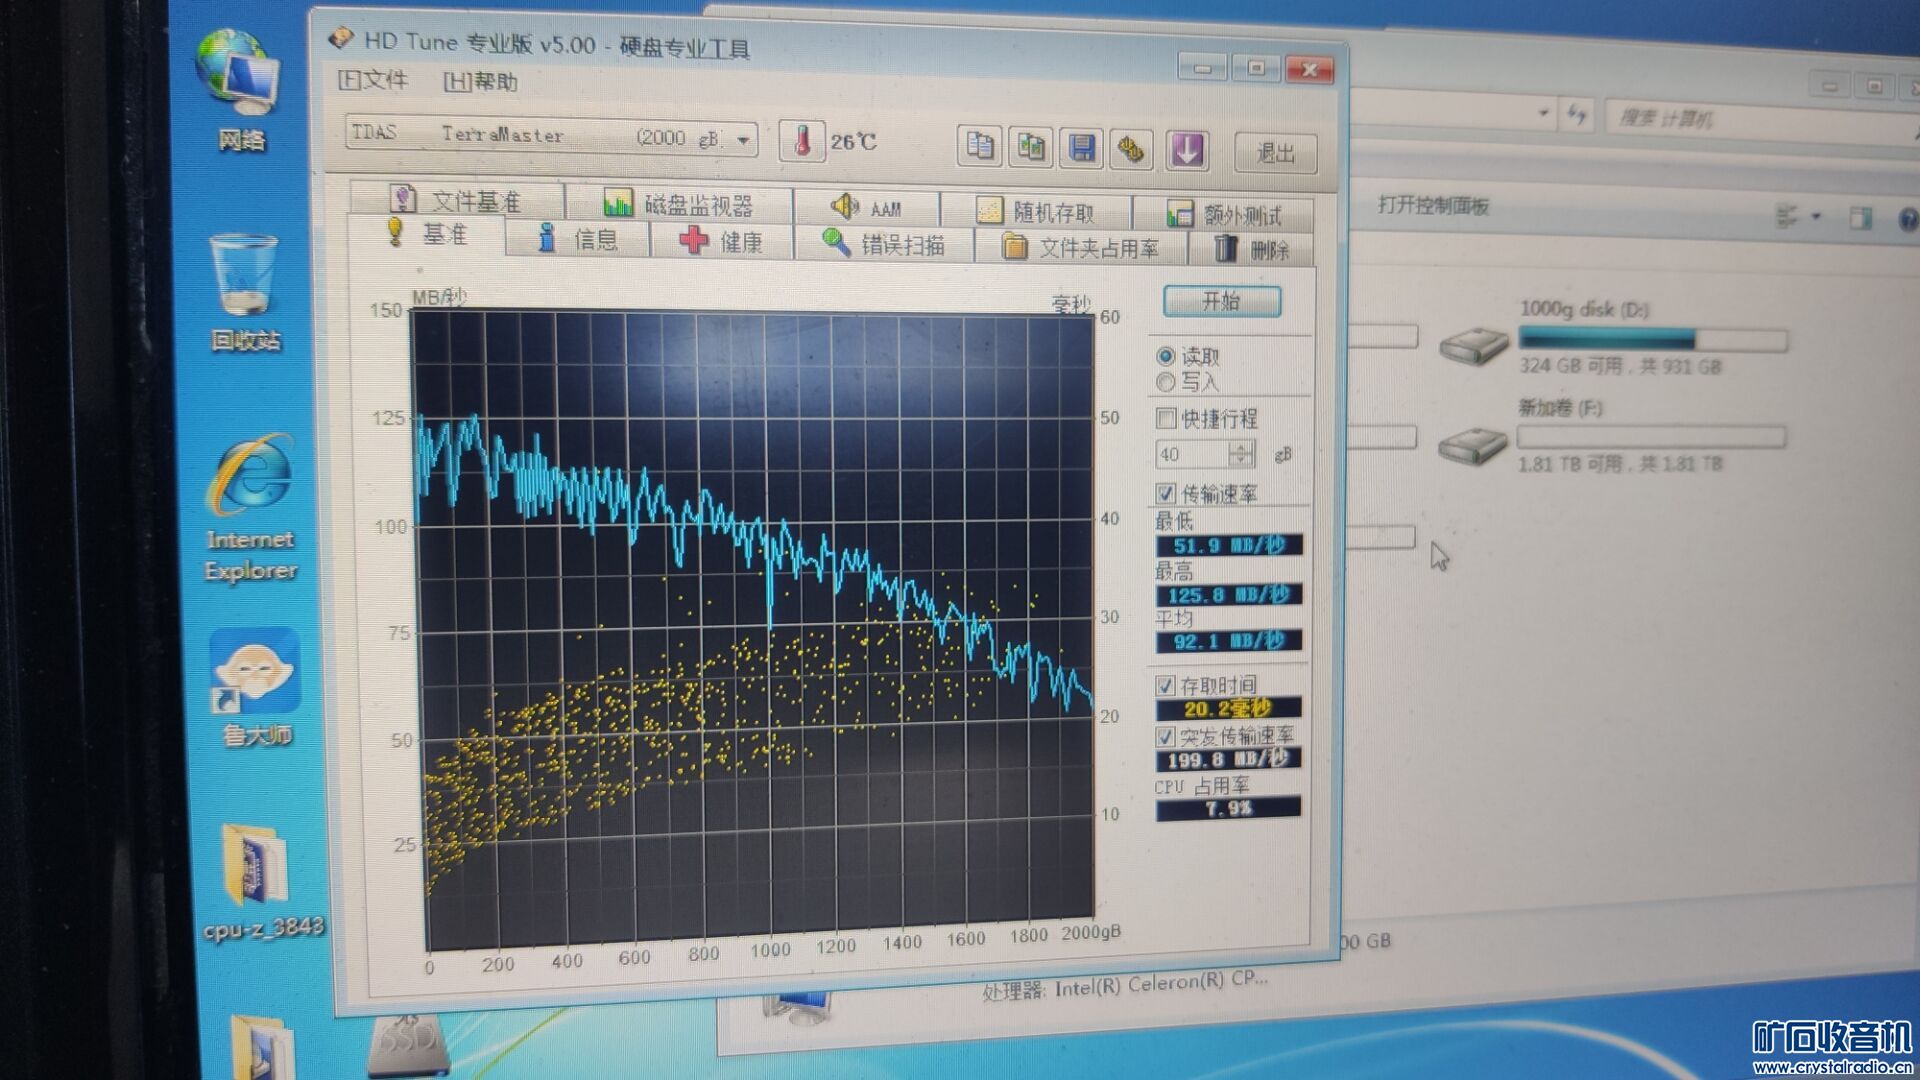Toggle 突发传输速率 burst rate checkbox
Image resolution: width=1920 pixels, height=1080 pixels.
click(x=1165, y=737)
